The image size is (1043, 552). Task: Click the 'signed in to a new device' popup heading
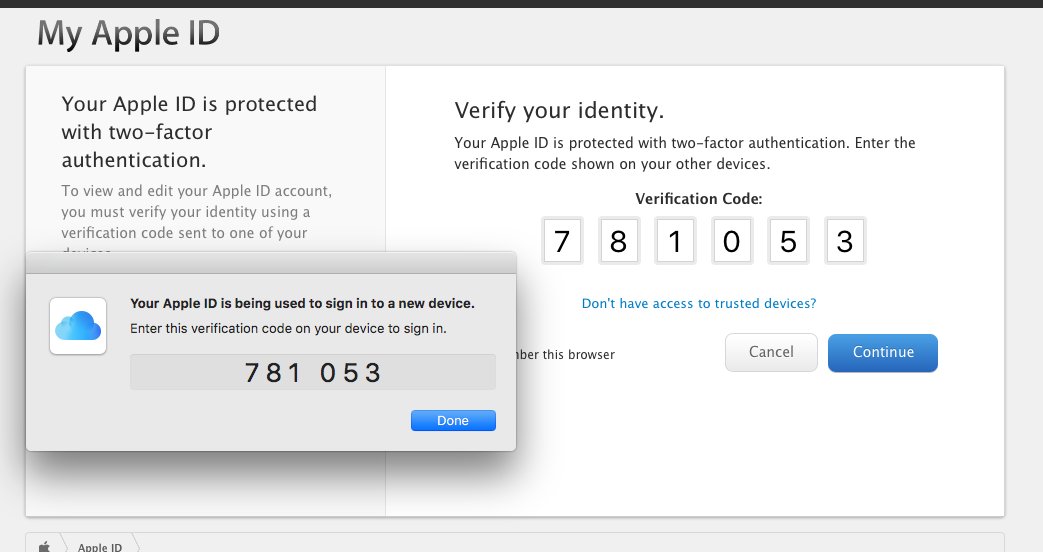pos(302,303)
